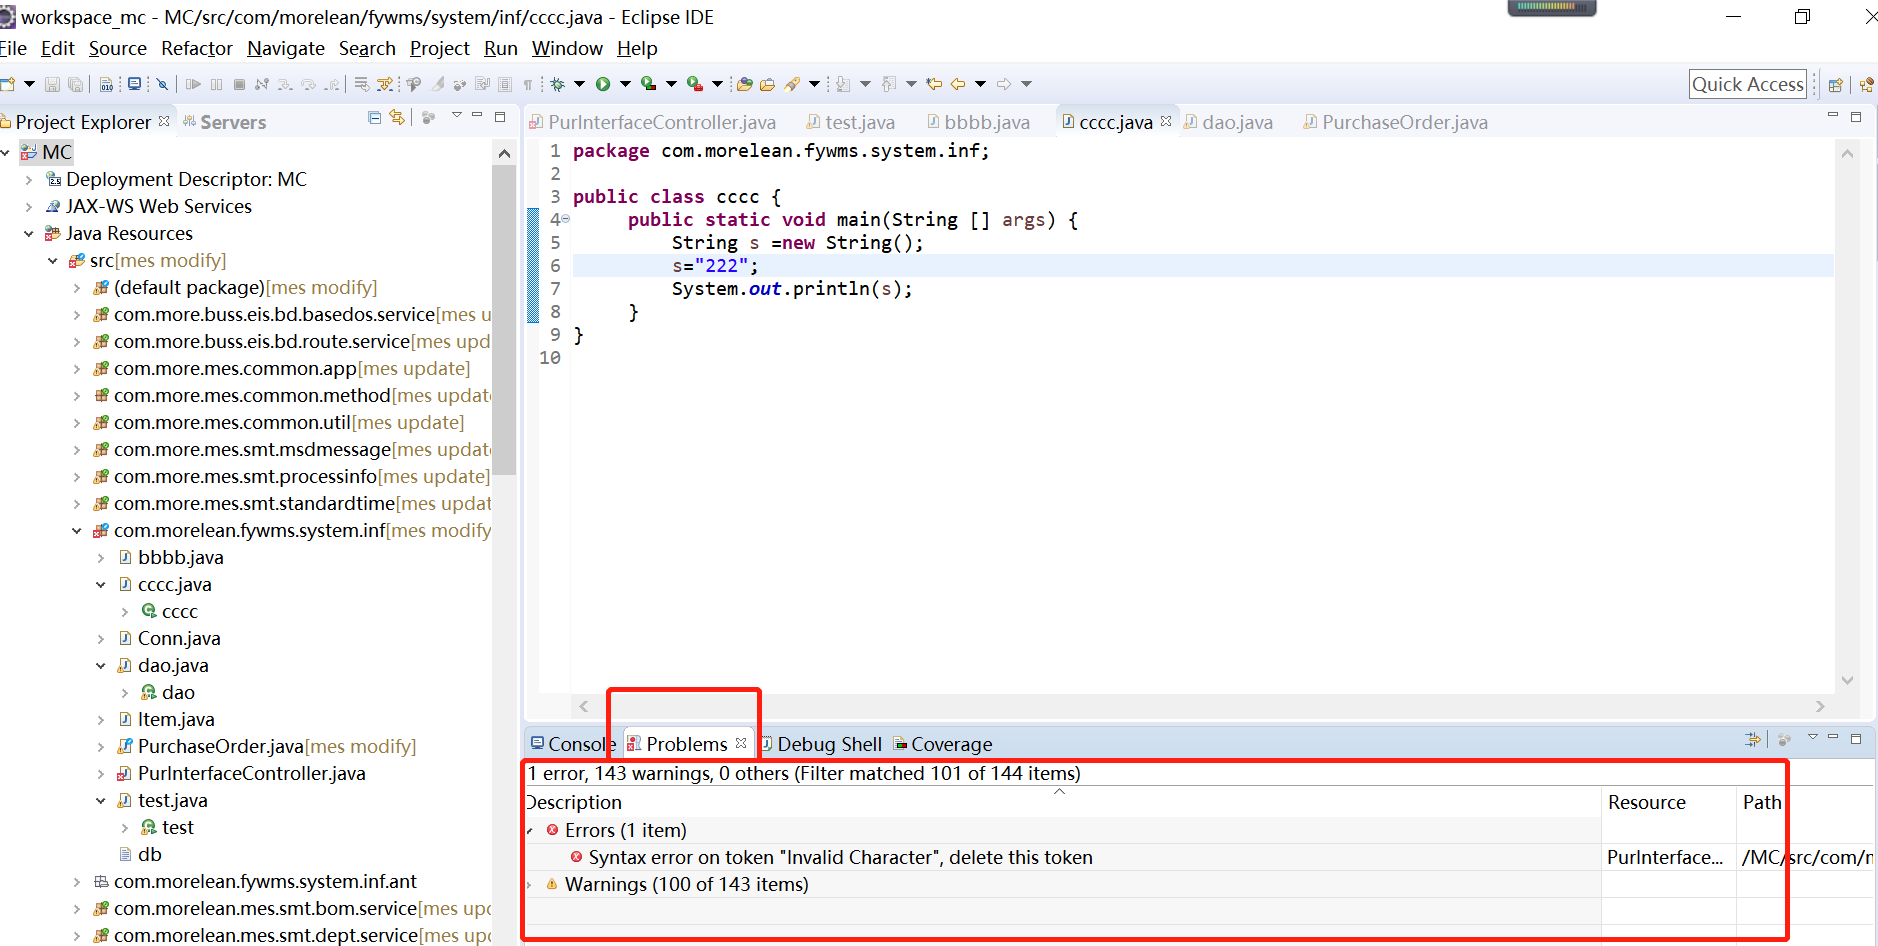
Task: Click the Quick Access search field
Action: [1748, 85]
